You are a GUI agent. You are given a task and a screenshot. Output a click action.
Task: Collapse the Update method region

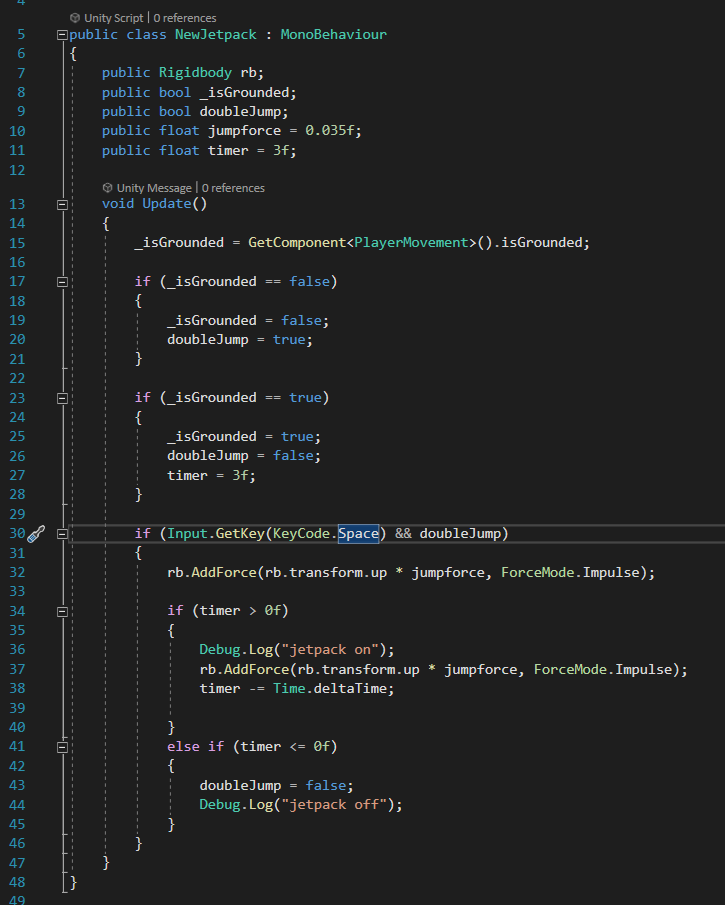point(62,204)
